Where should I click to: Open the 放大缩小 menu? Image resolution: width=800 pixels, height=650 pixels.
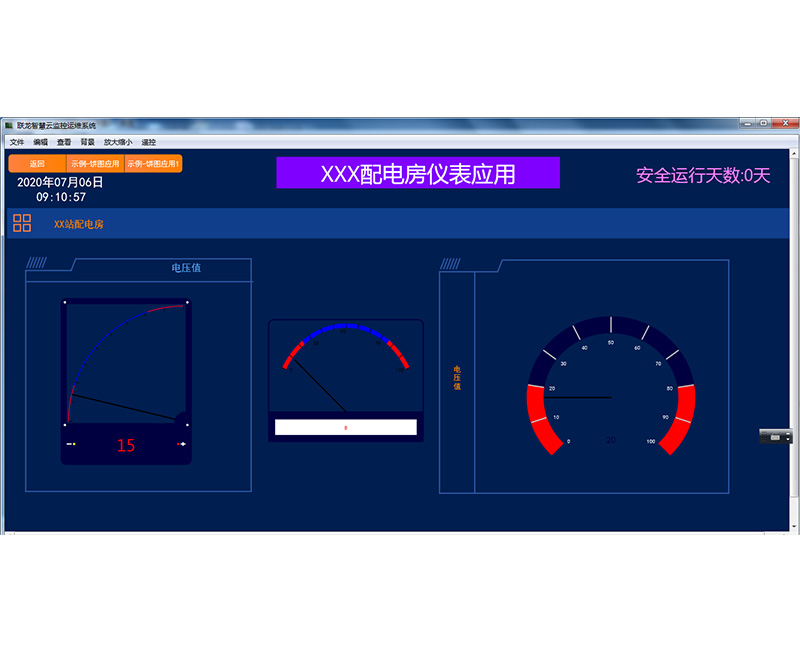(118, 142)
